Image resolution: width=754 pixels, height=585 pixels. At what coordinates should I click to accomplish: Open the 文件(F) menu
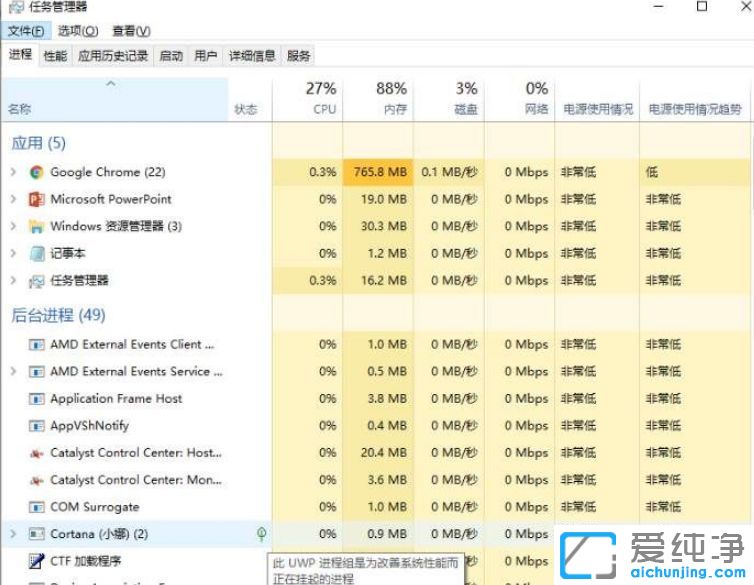pos(26,31)
